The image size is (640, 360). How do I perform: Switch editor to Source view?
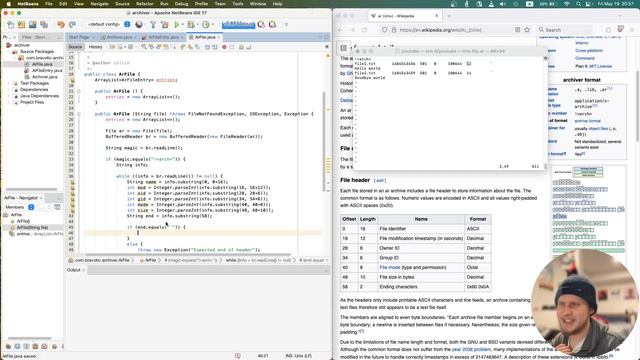tap(75, 47)
